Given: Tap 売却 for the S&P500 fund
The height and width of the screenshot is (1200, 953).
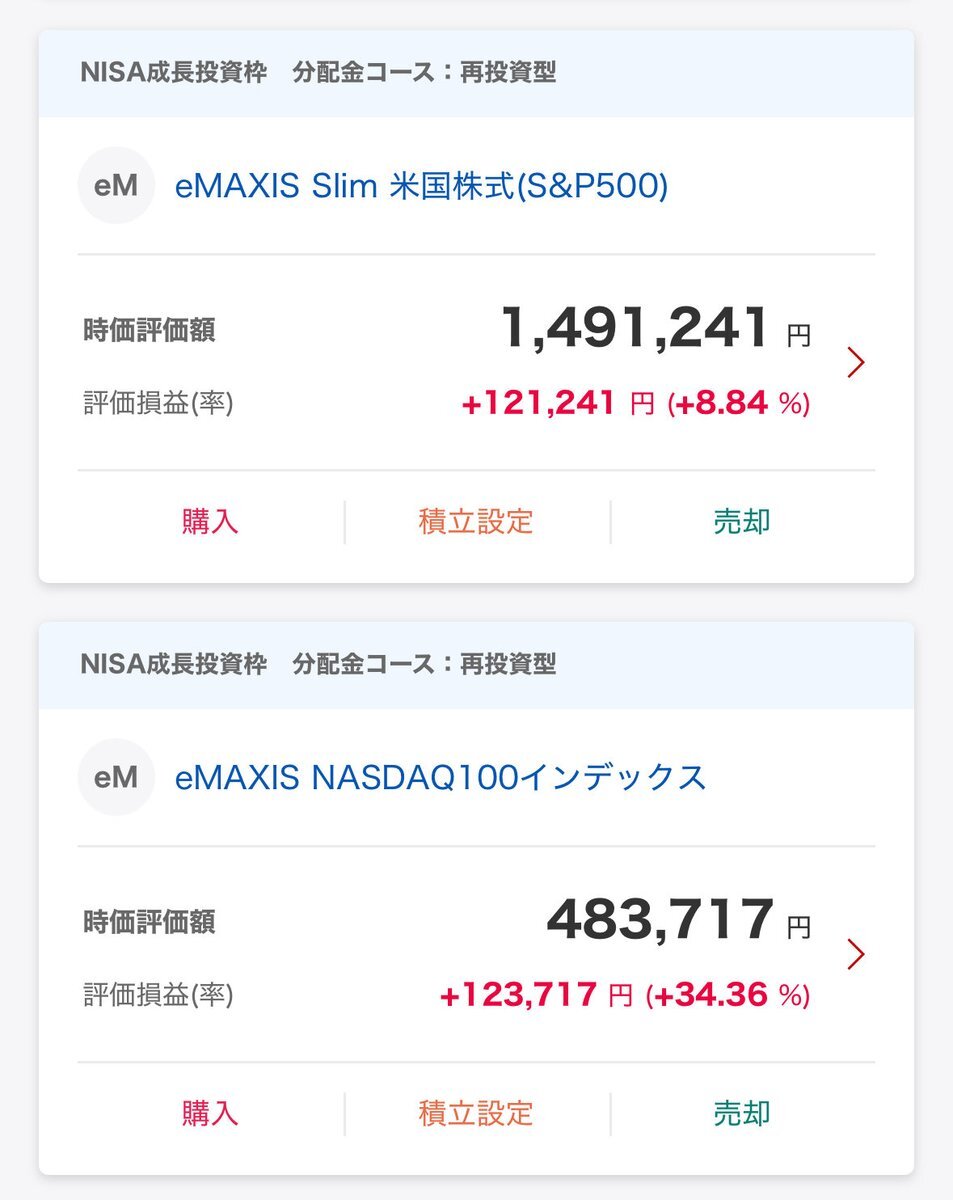Looking at the screenshot, I should click(x=742, y=522).
